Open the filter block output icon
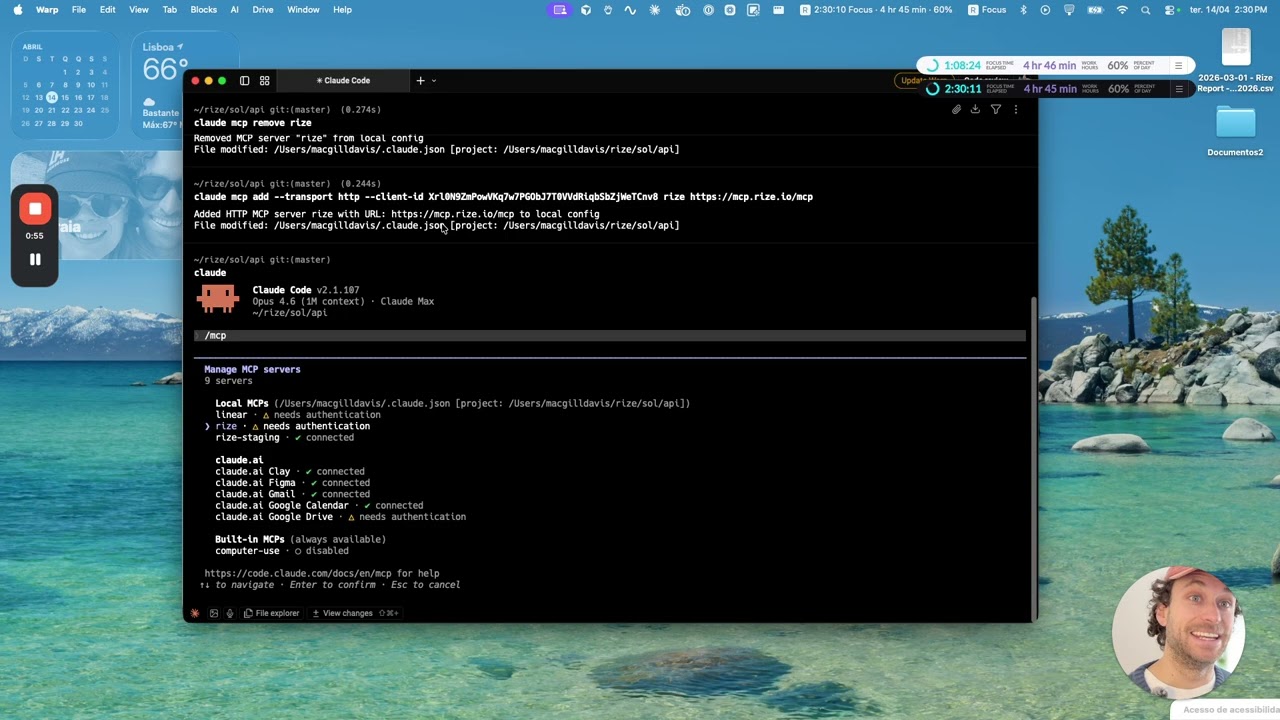 click(996, 110)
